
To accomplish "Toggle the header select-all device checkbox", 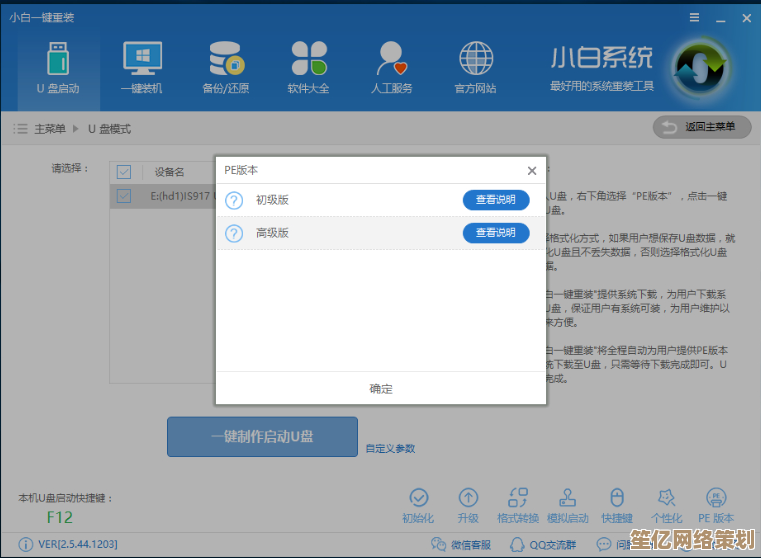I will (124, 172).
